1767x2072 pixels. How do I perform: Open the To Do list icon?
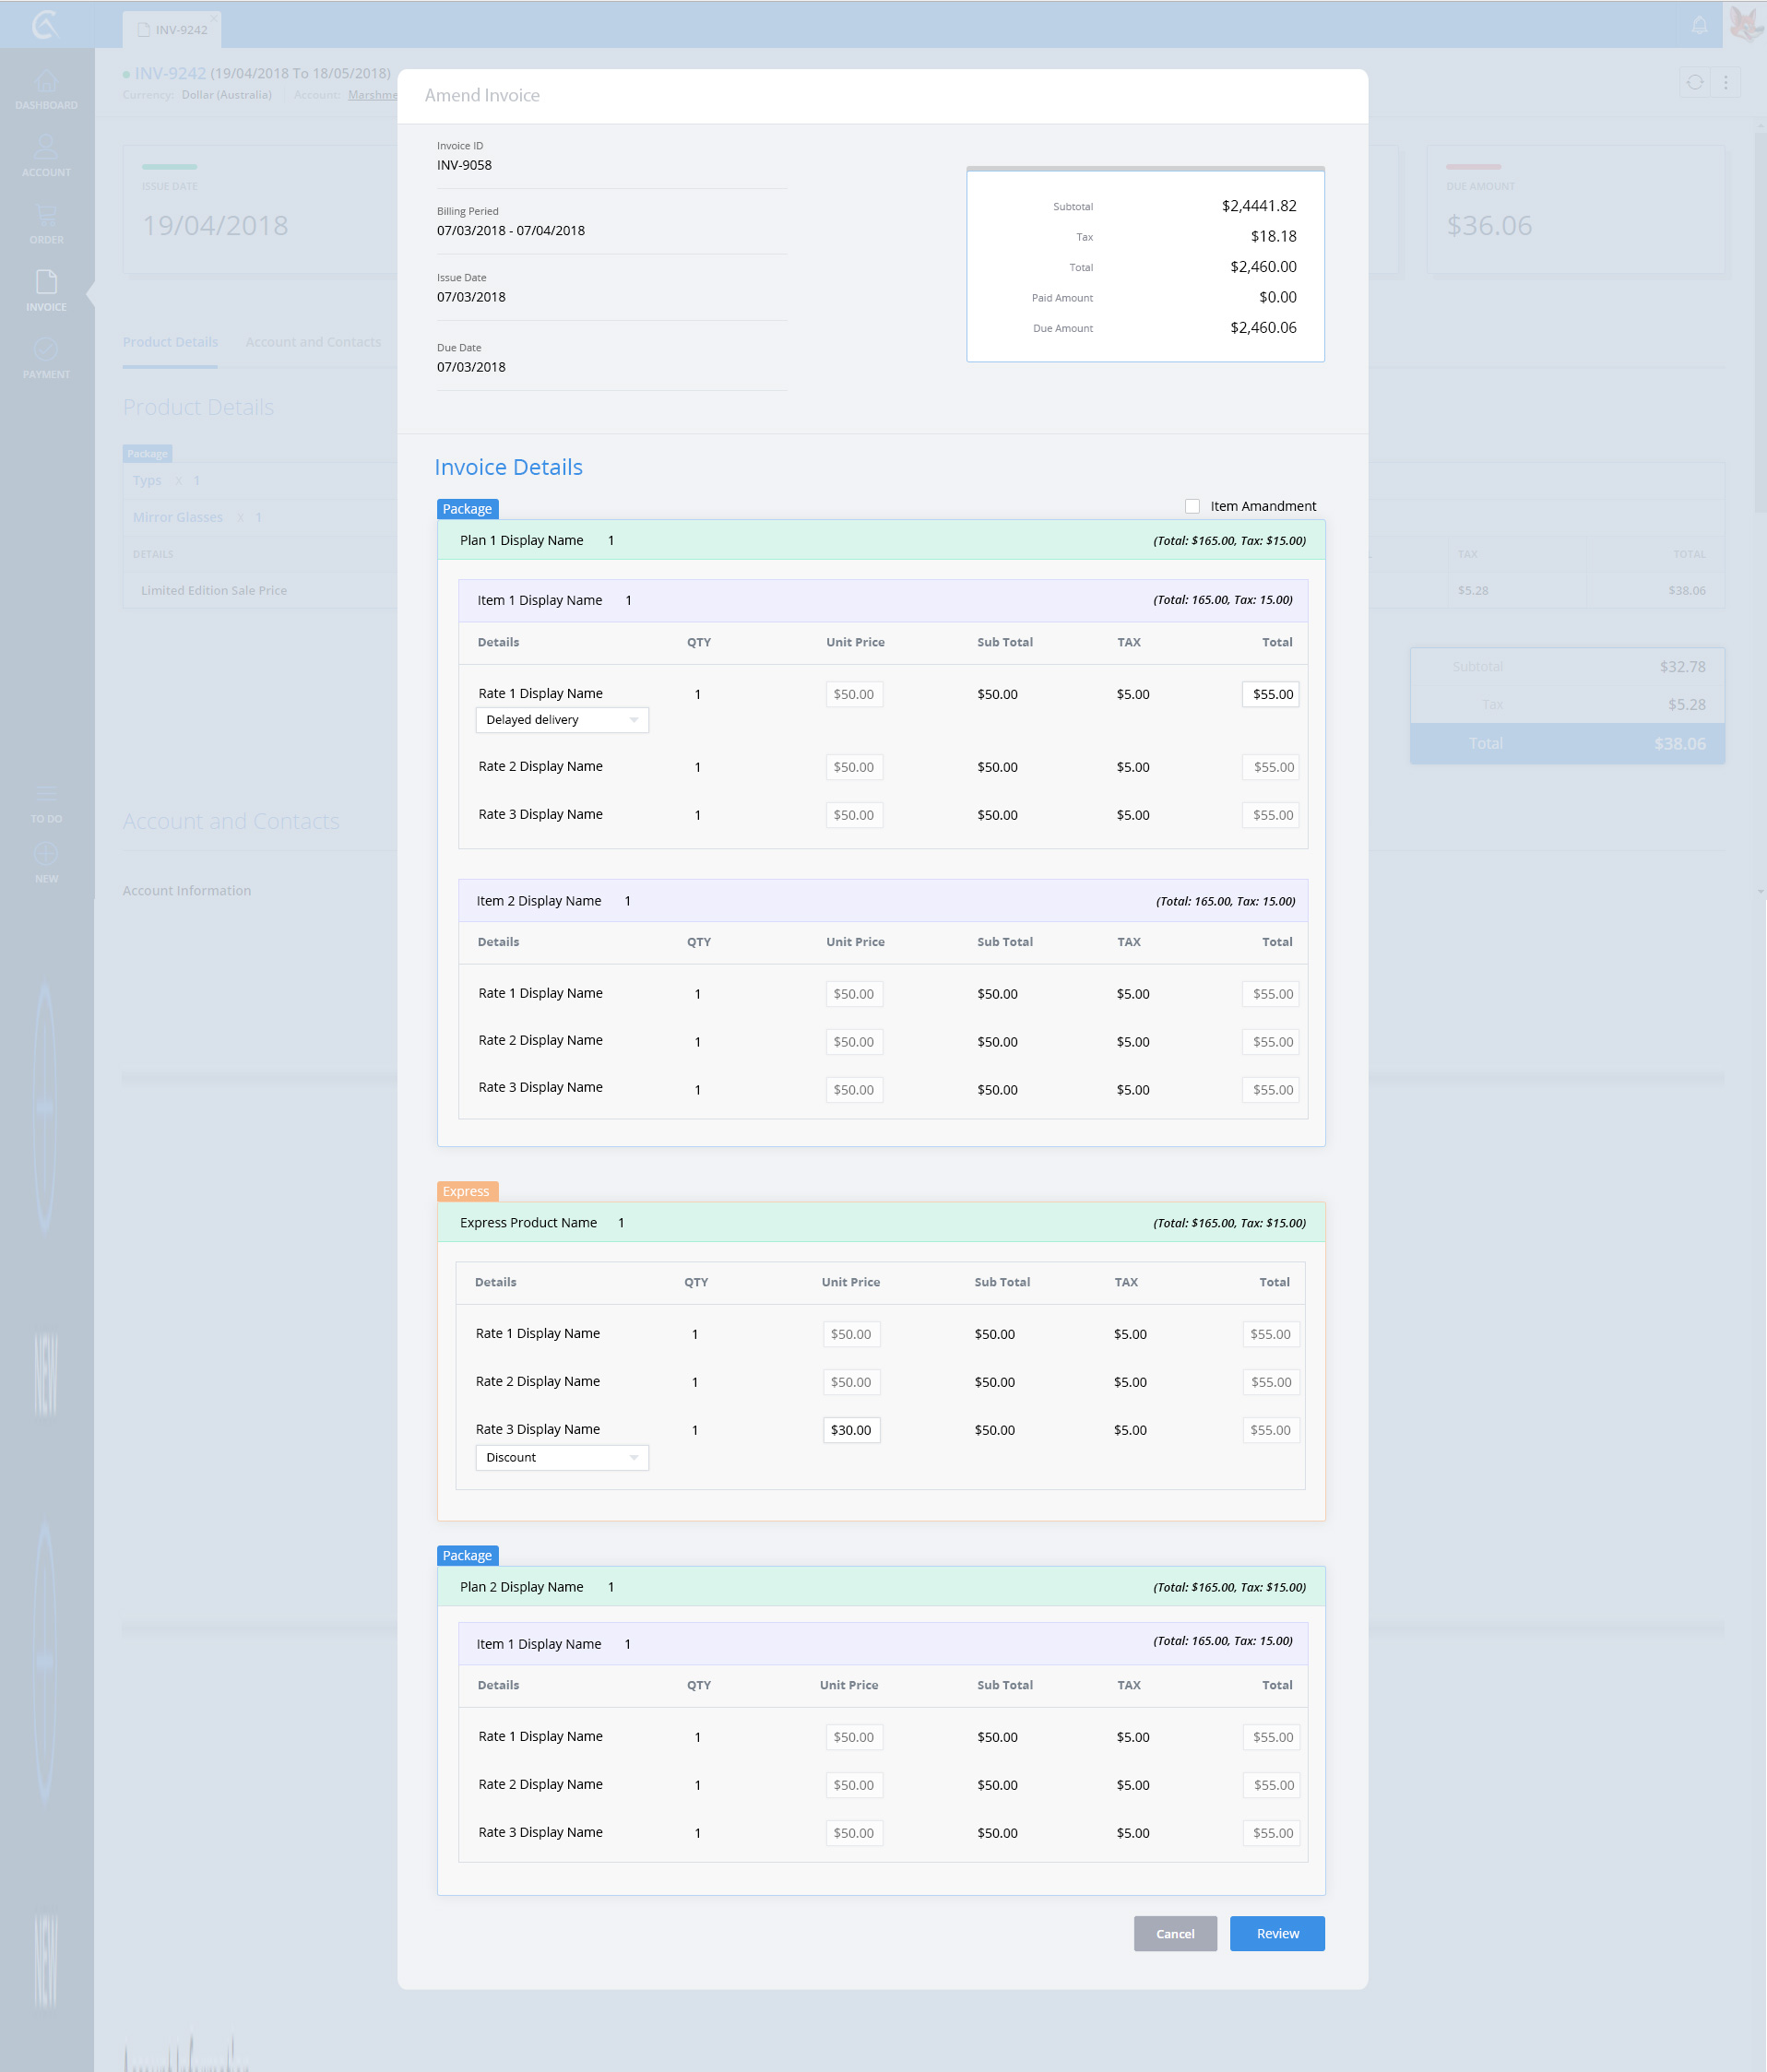point(46,802)
